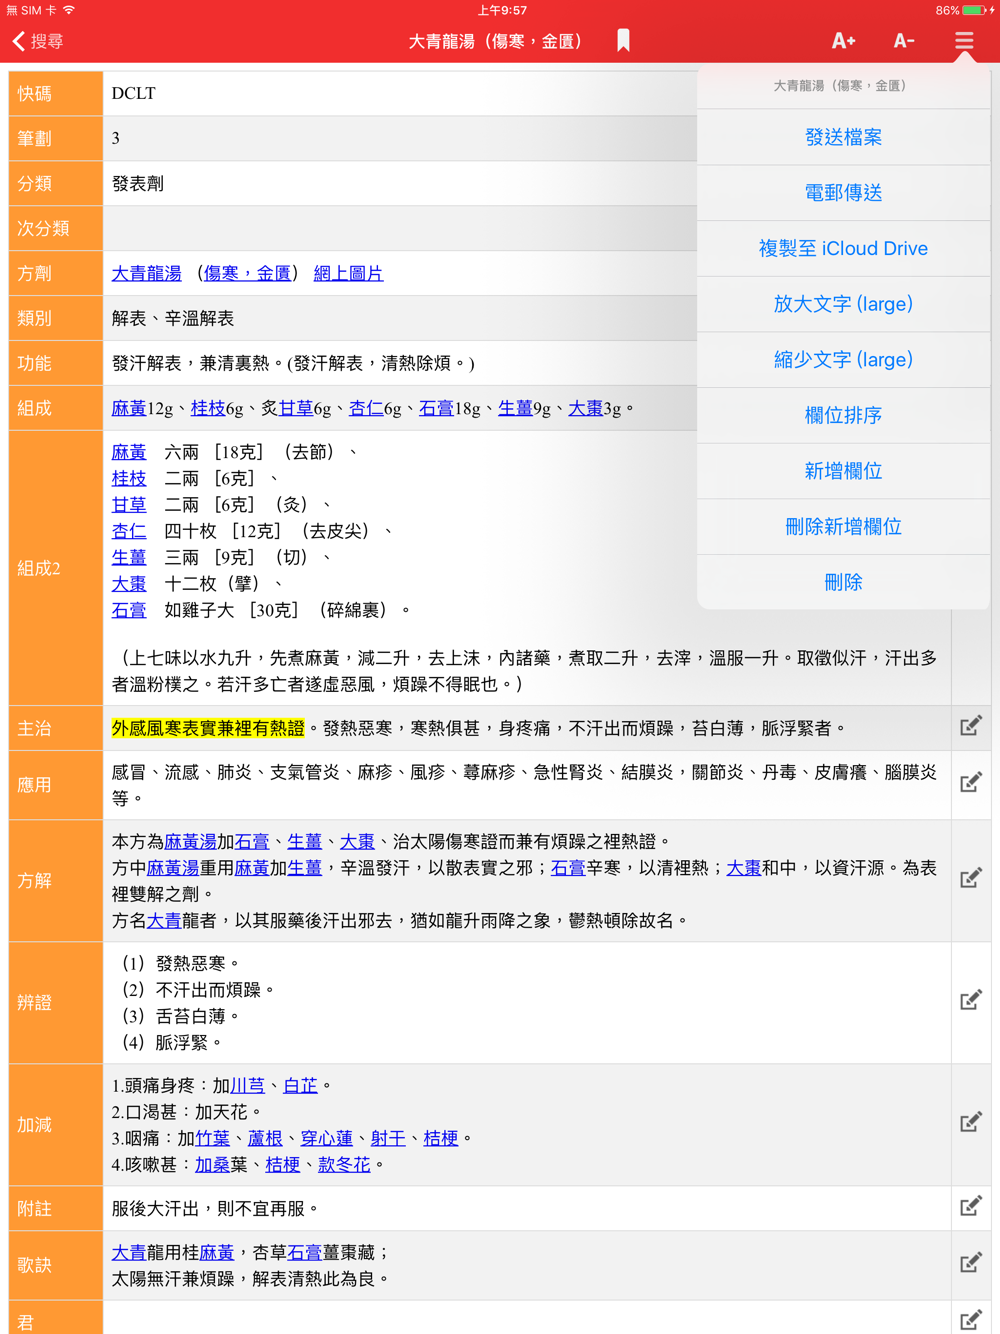Select 複製至 iCloud Drive
The width and height of the screenshot is (1000, 1334).
coord(843,248)
